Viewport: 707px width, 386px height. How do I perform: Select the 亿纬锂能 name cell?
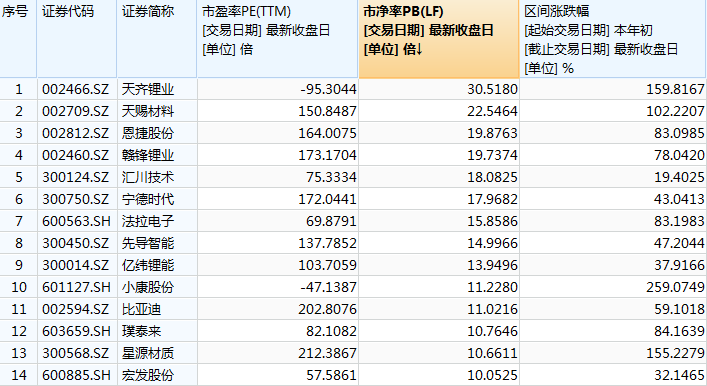pos(157,265)
